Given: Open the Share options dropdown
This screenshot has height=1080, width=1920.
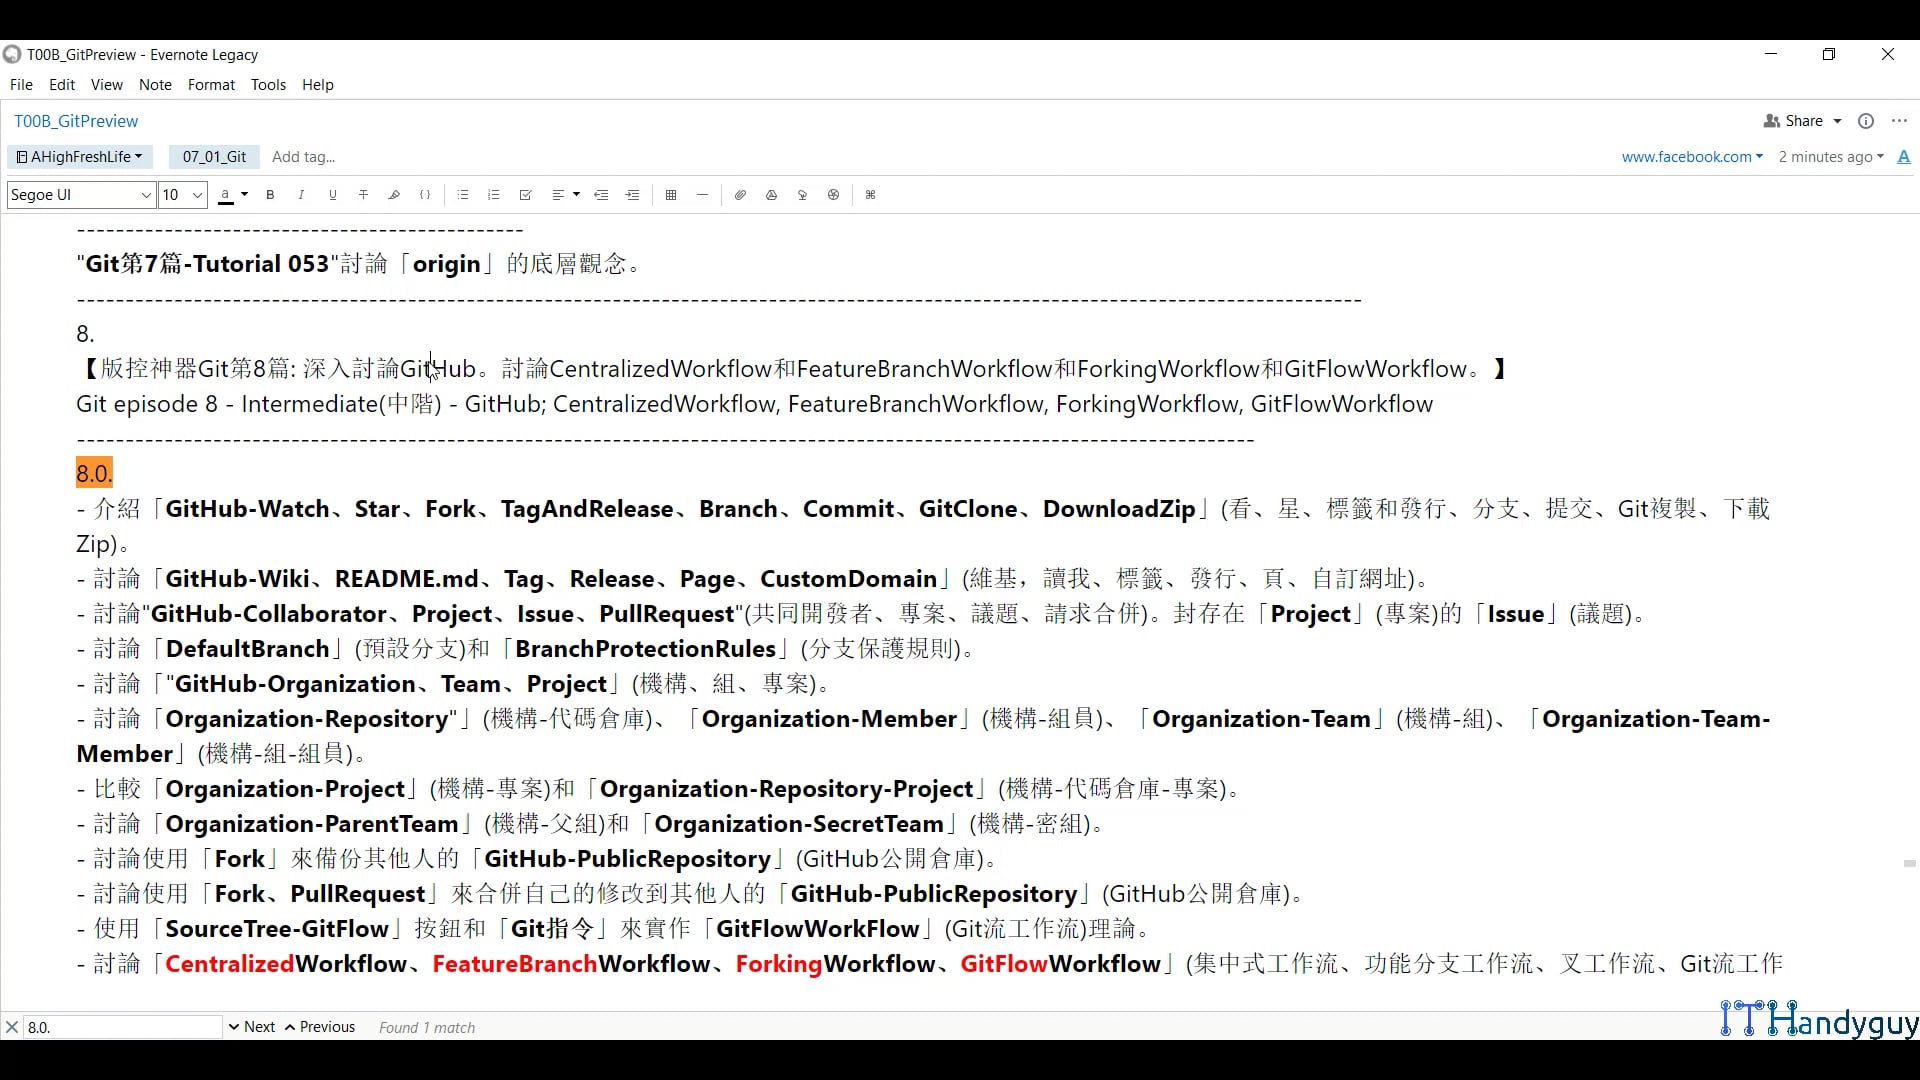Looking at the screenshot, I should [x=1838, y=120].
